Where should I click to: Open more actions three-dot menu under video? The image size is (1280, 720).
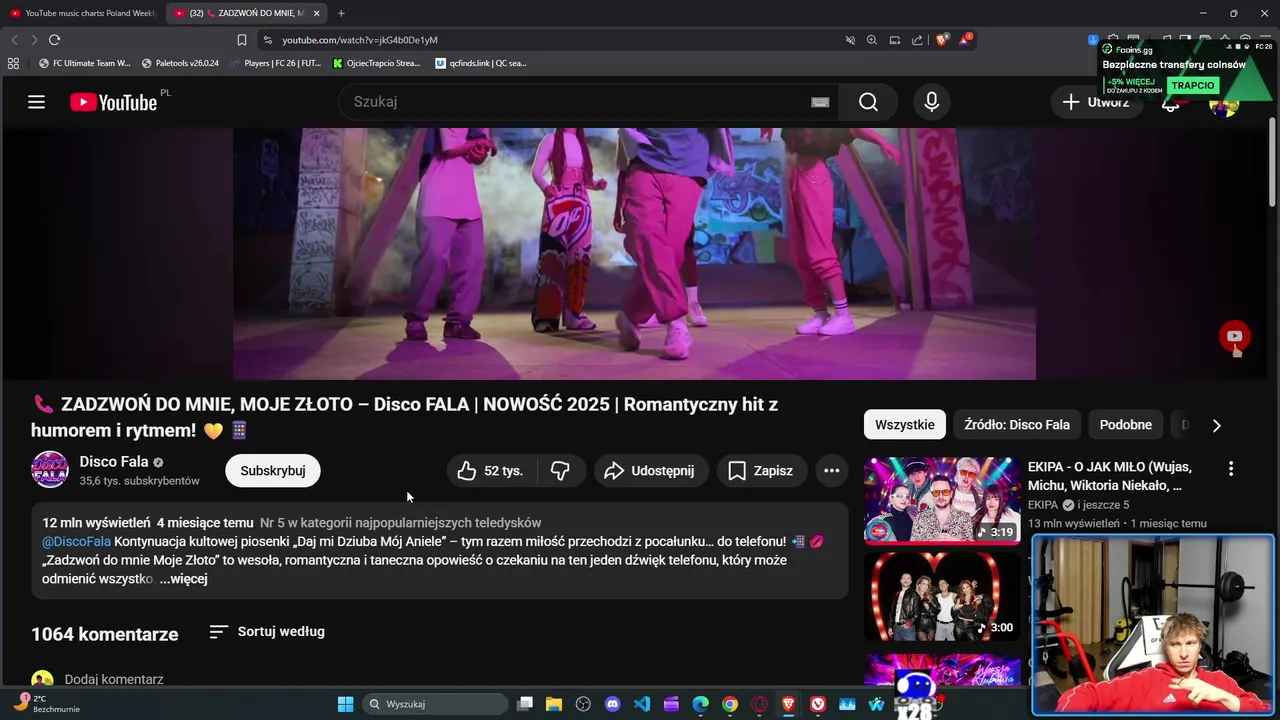click(x=832, y=471)
